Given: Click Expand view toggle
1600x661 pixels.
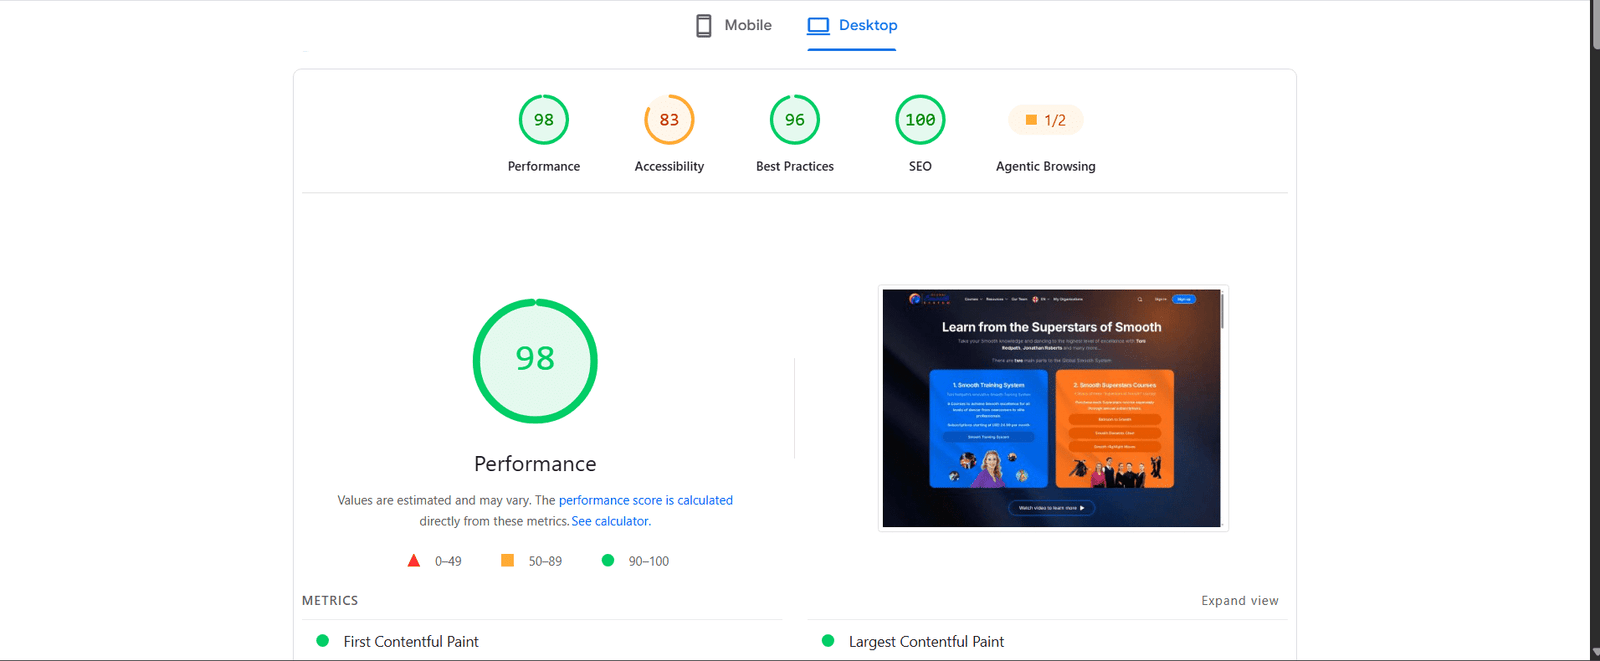Looking at the screenshot, I should click(1240, 601).
